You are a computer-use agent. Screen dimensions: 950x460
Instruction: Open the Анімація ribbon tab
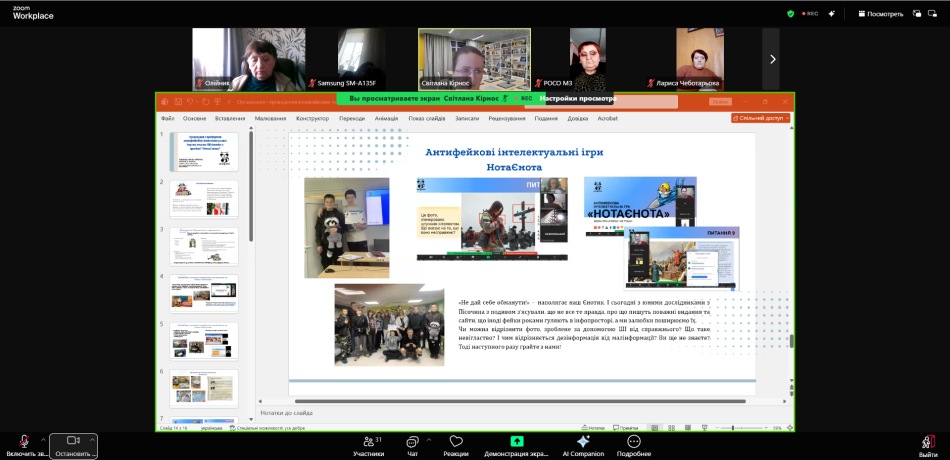(386, 118)
